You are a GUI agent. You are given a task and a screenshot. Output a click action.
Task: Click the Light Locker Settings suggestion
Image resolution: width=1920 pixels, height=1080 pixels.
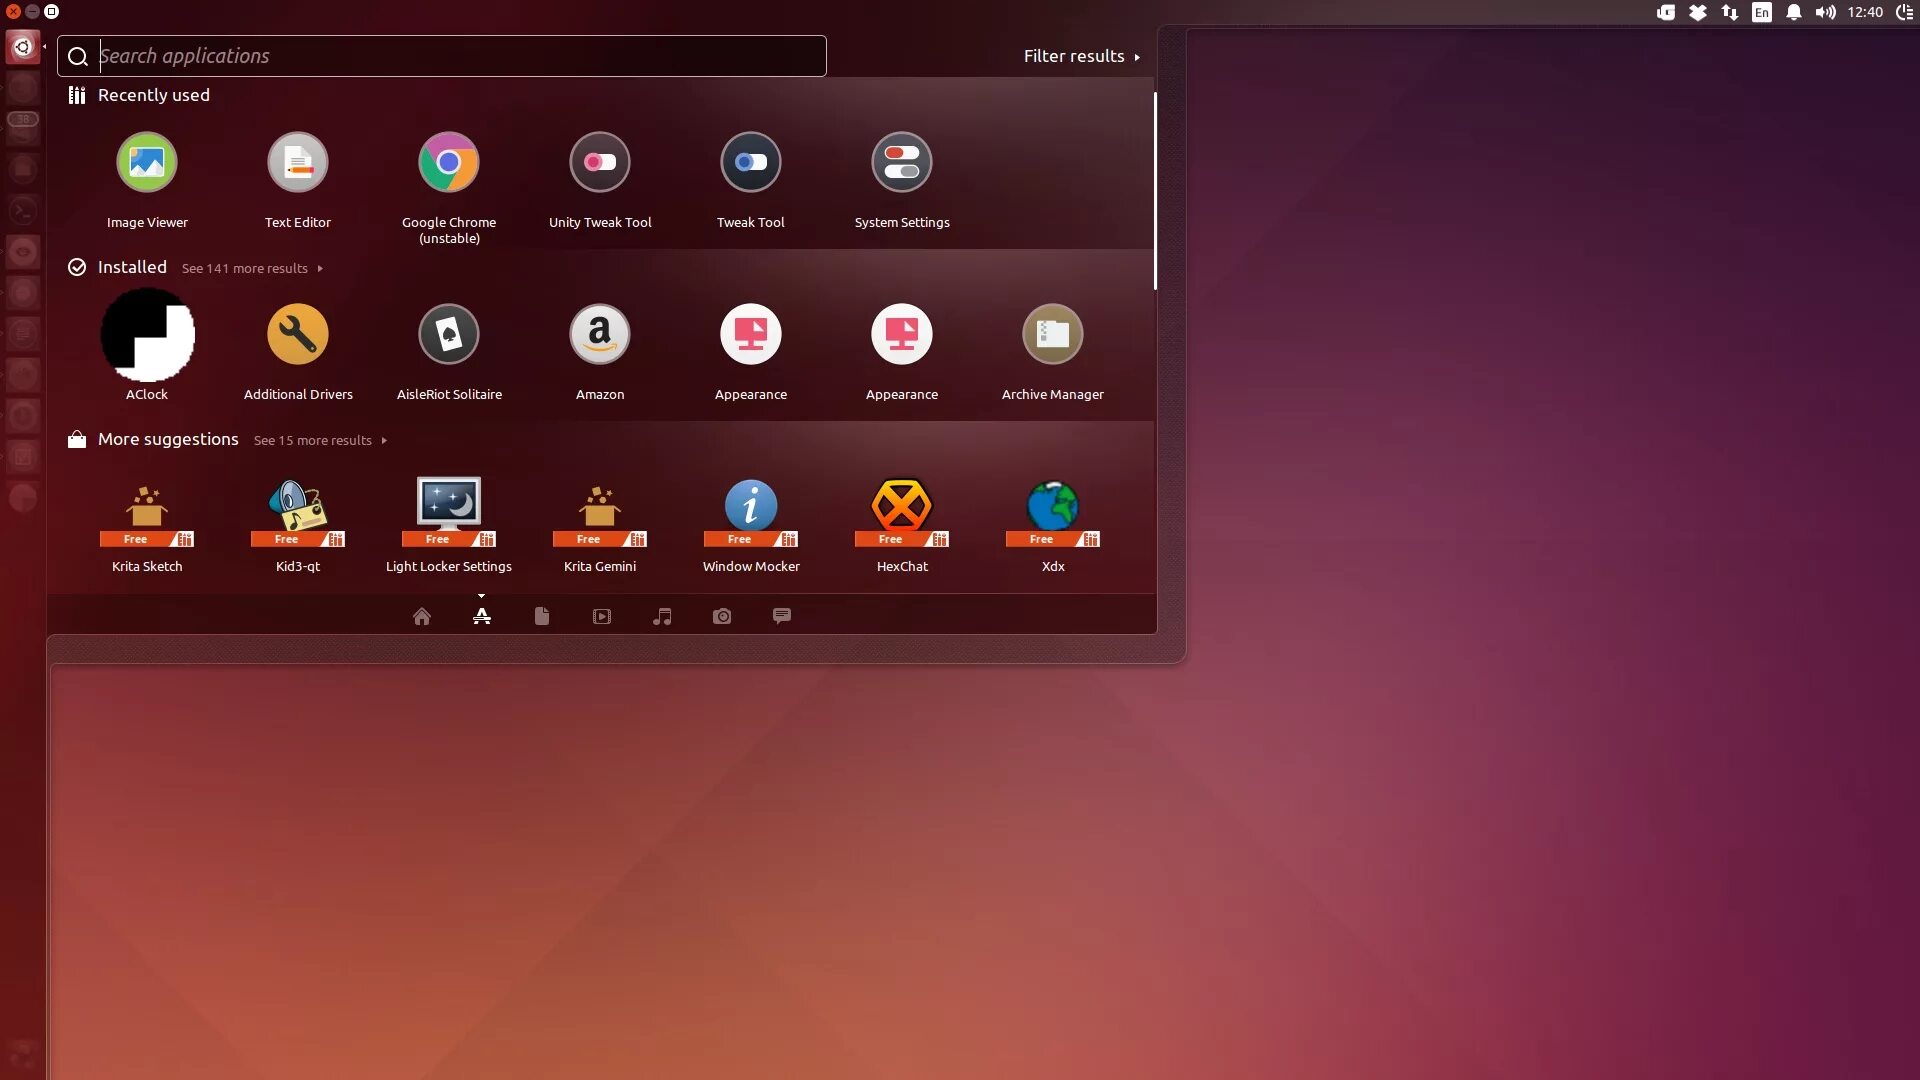pos(449,507)
